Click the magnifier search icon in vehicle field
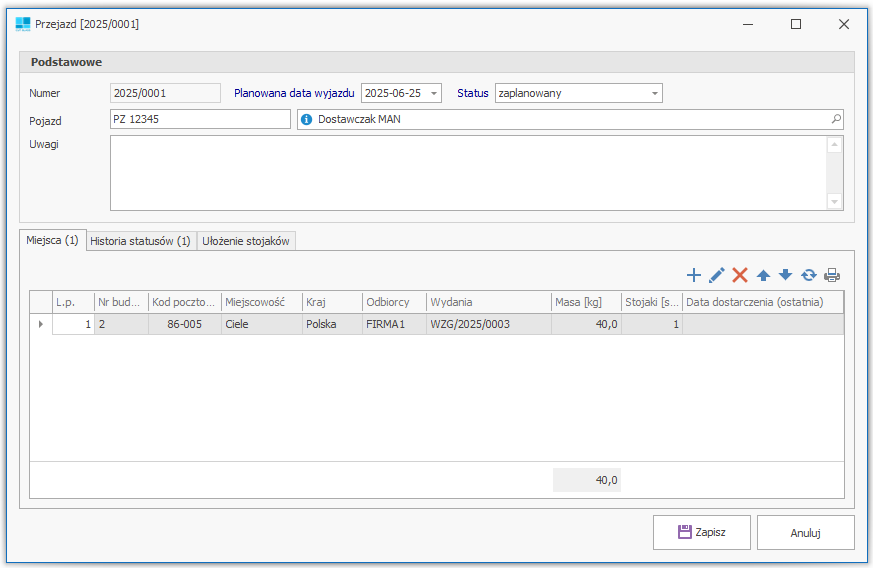 point(836,120)
